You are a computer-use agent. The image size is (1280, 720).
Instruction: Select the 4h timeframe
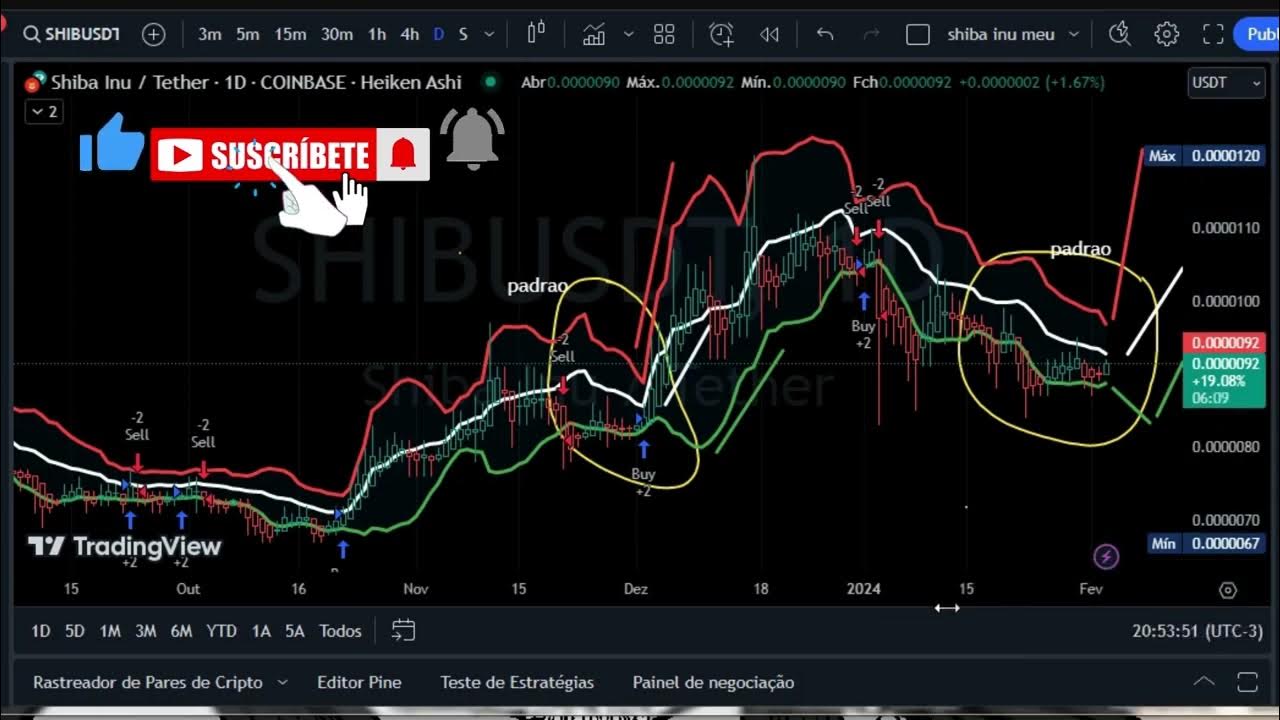(x=410, y=34)
